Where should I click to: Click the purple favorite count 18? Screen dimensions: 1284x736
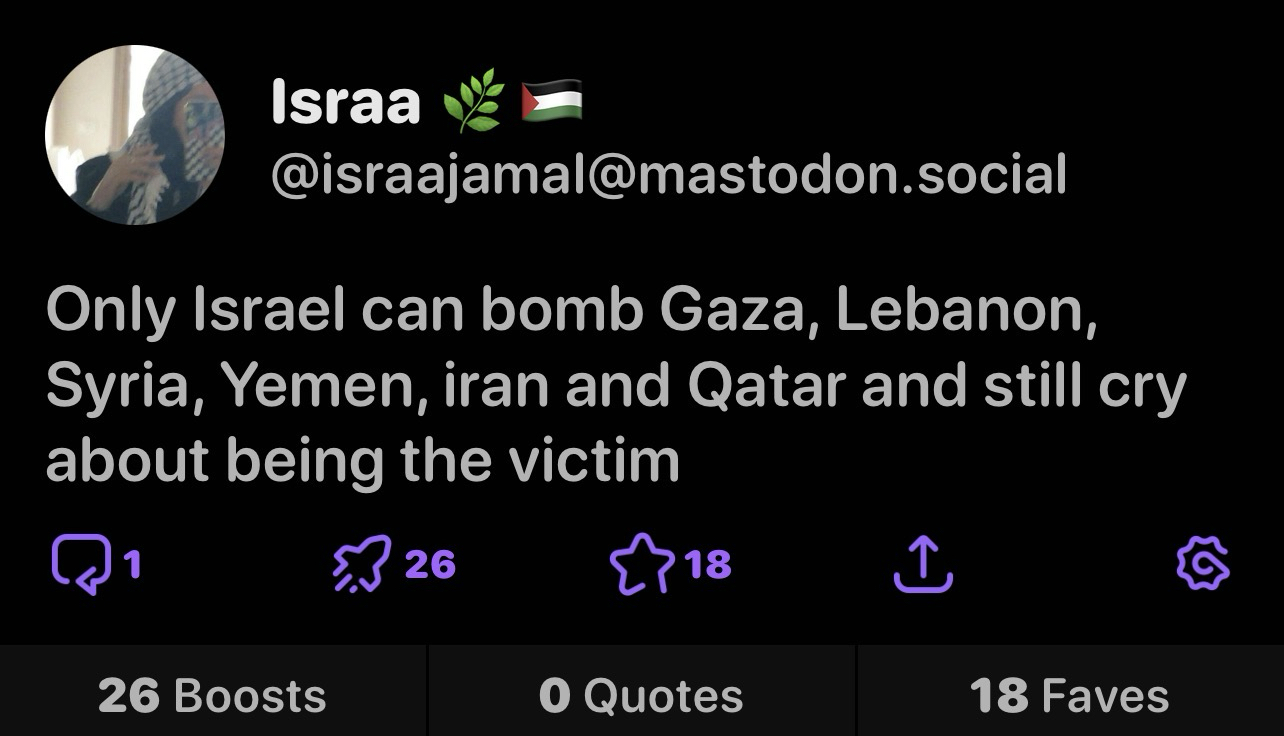708,565
